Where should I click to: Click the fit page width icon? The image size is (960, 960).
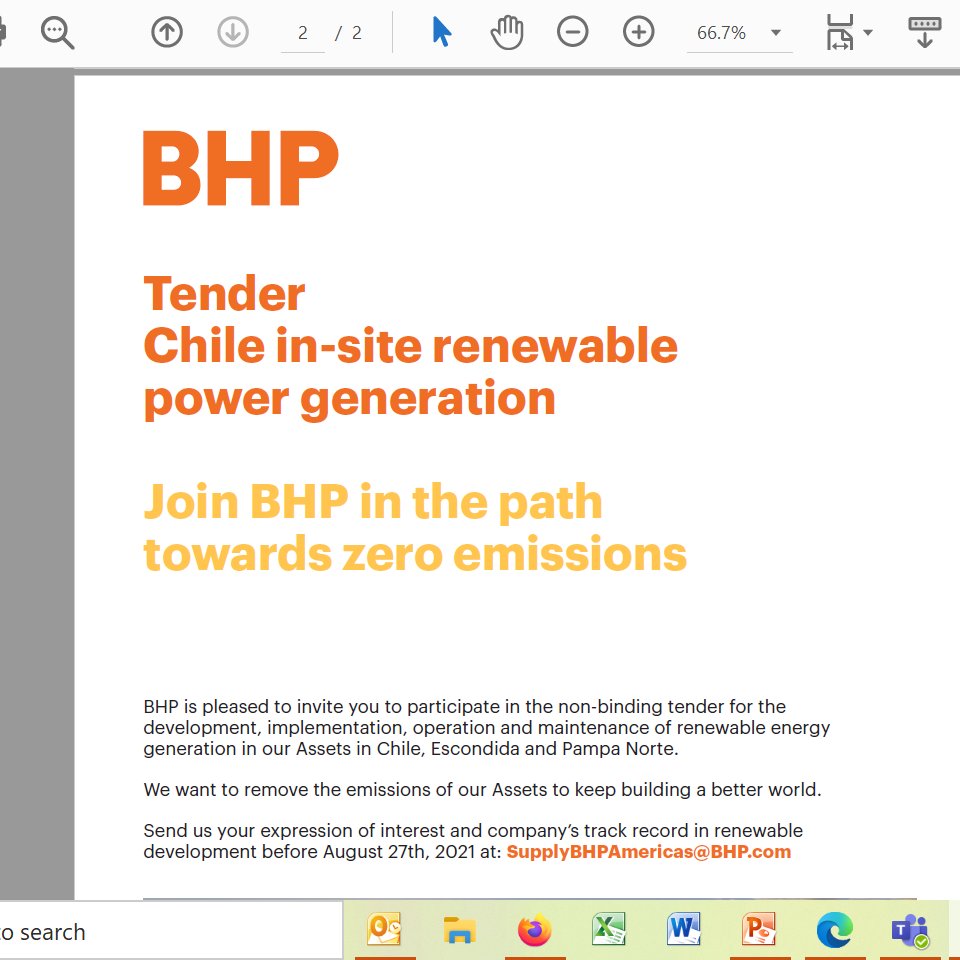click(x=840, y=32)
